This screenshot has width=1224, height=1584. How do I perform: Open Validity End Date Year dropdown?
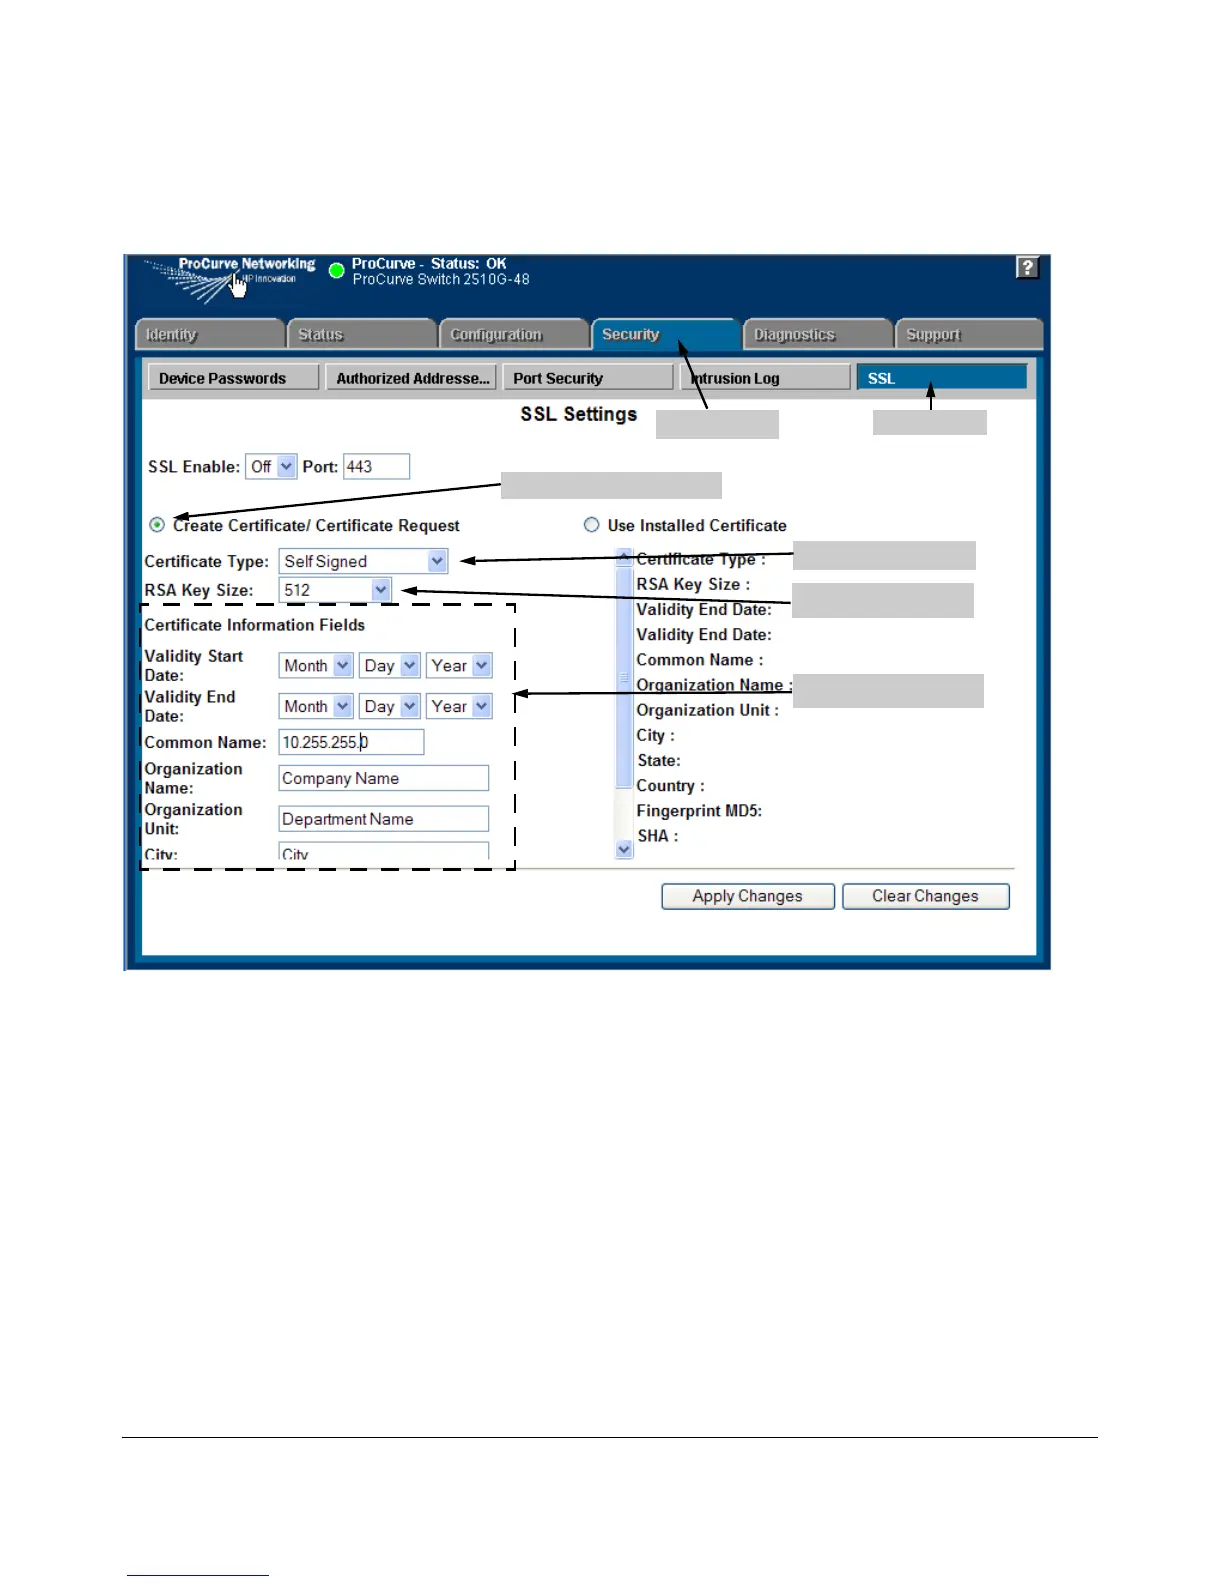pyautogui.click(x=459, y=707)
